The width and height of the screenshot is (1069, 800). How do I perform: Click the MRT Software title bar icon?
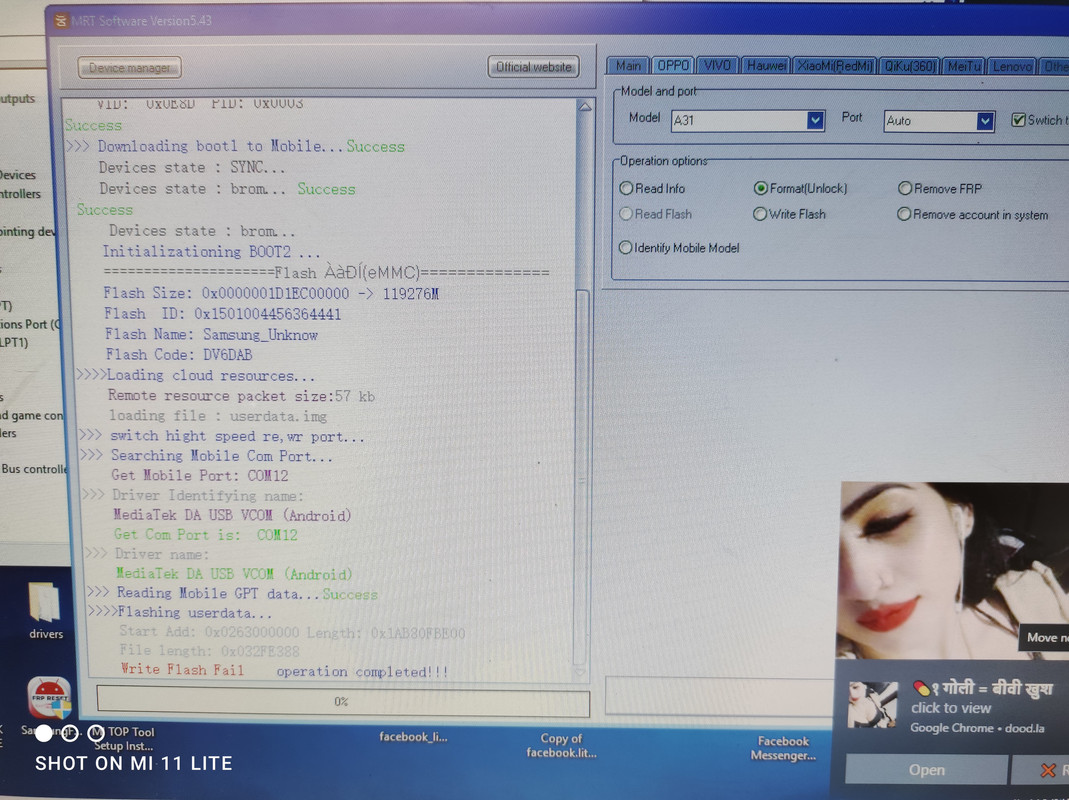coord(61,20)
